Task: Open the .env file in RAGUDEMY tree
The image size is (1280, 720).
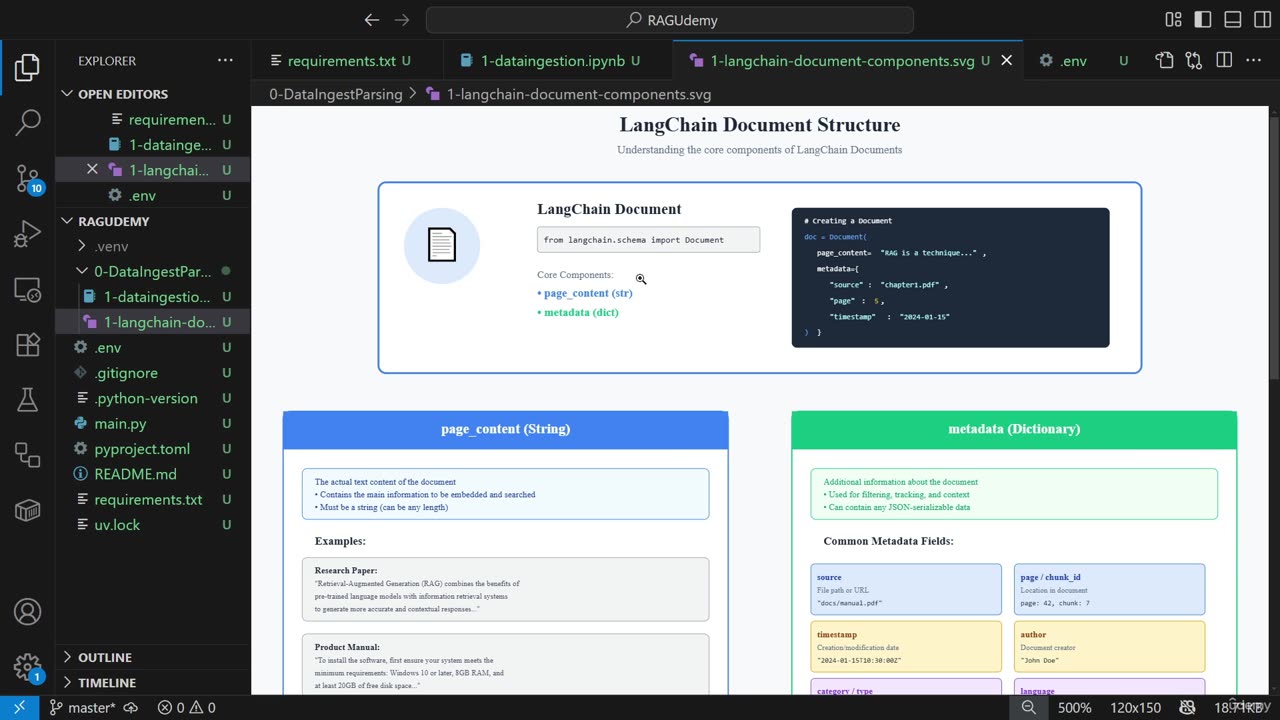Action: click(152, 347)
